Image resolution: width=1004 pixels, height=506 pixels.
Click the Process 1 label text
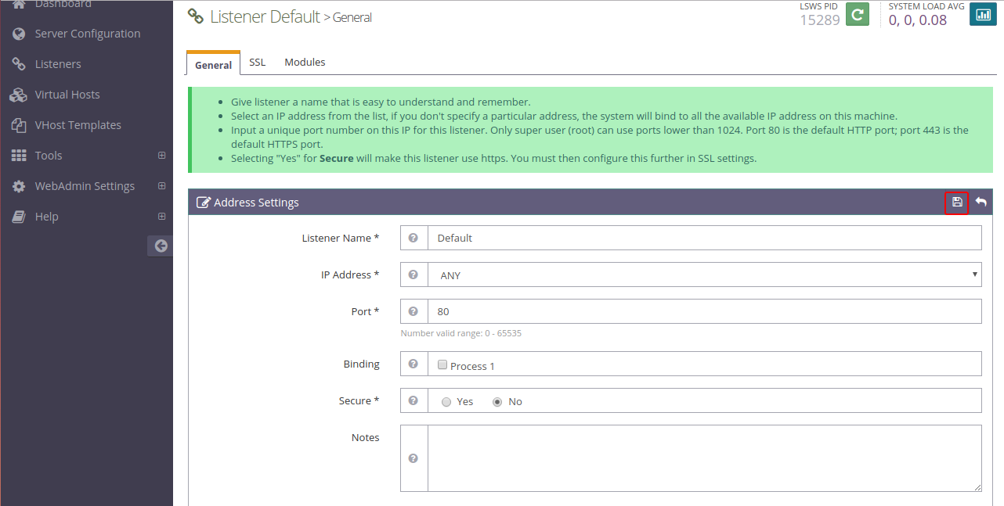tap(473, 366)
